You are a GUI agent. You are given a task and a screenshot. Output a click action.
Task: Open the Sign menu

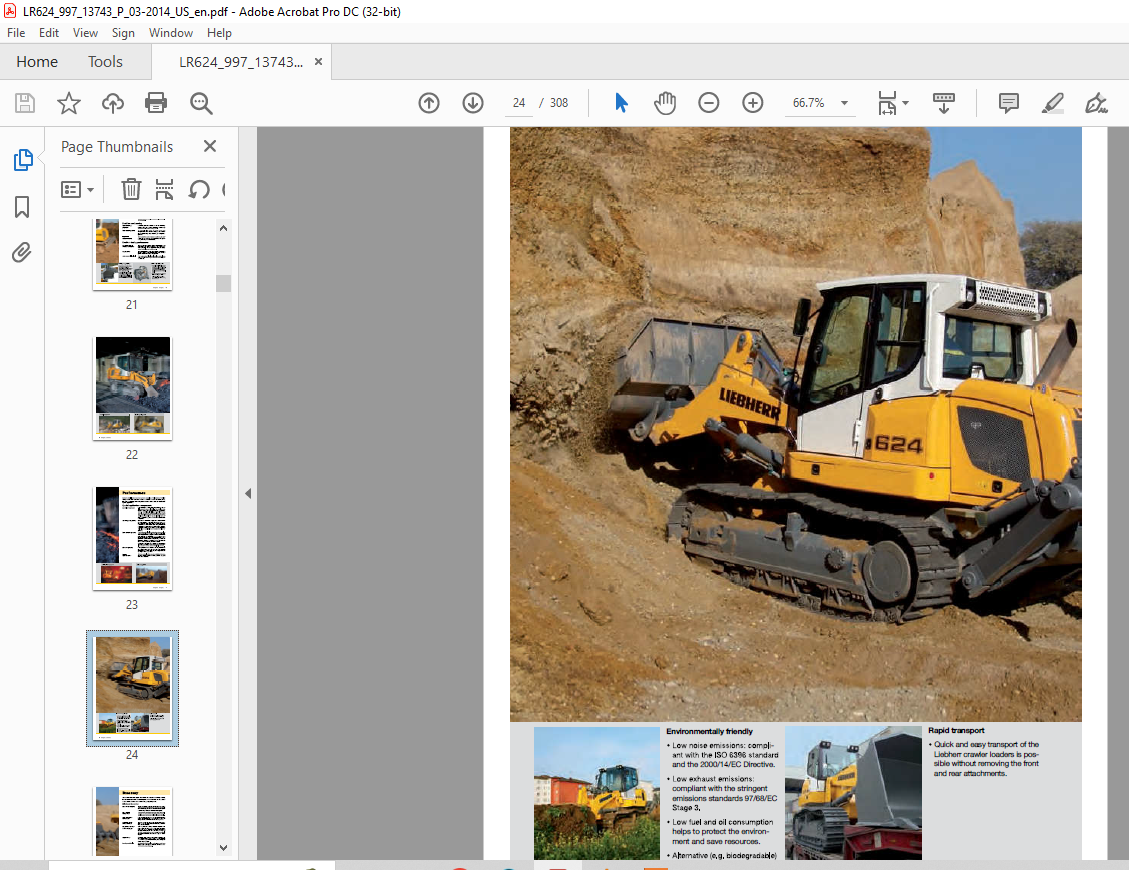point(123,33)
